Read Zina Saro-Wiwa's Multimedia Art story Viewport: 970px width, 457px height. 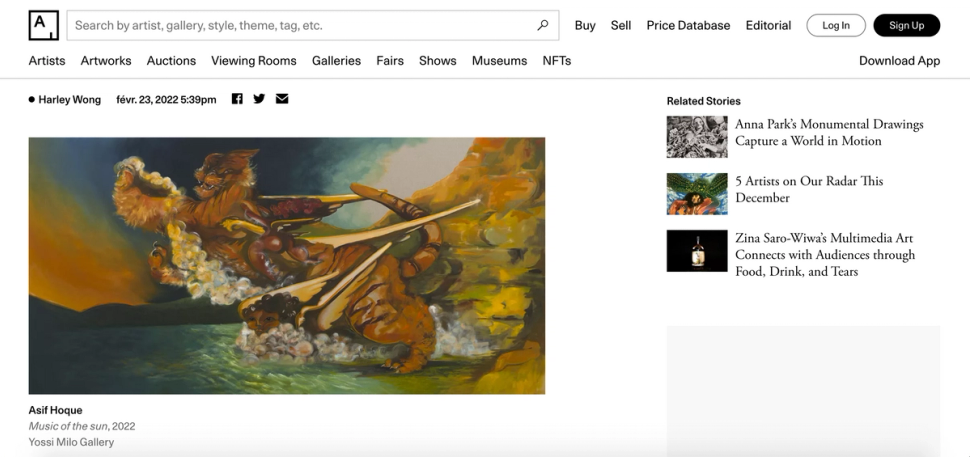click(x=825, y=255)
